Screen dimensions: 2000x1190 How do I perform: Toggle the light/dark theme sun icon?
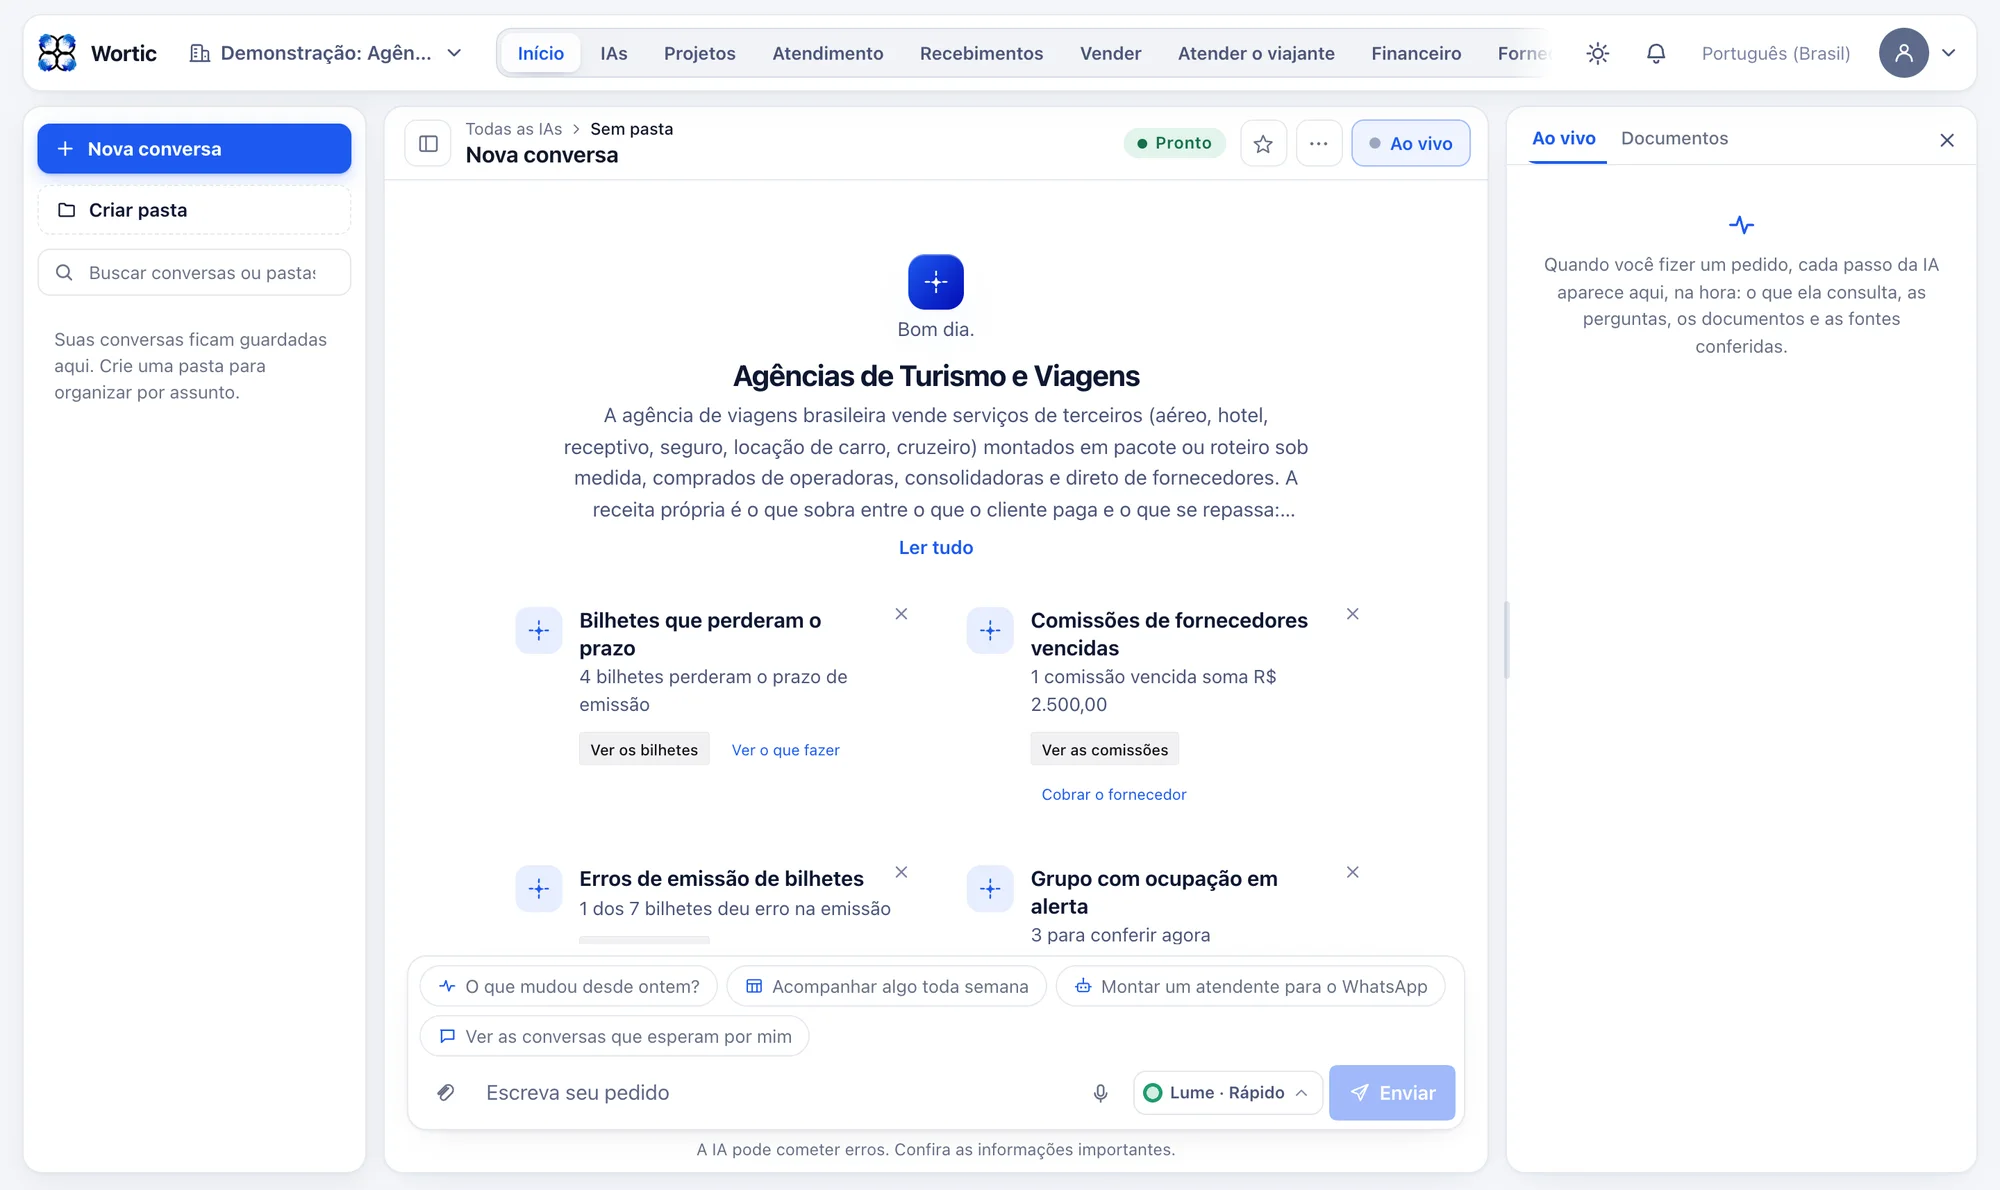point(1597,53)
